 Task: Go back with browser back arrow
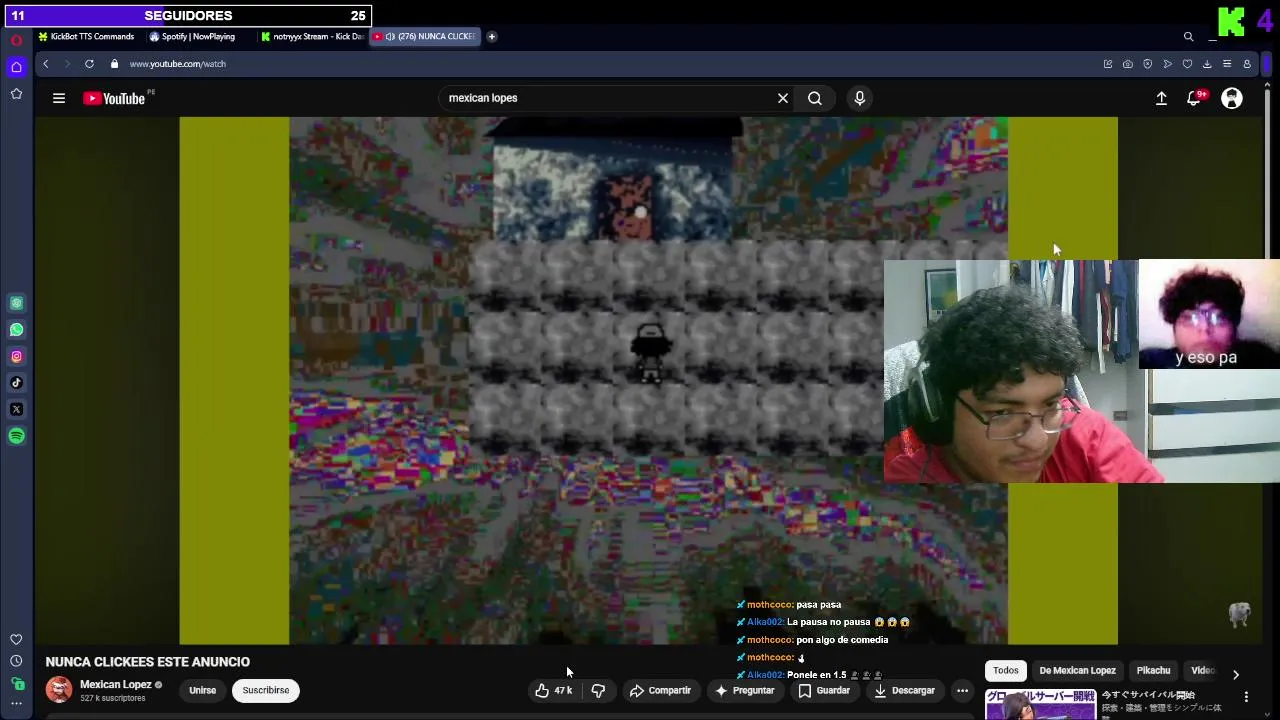tap(45, 64)
